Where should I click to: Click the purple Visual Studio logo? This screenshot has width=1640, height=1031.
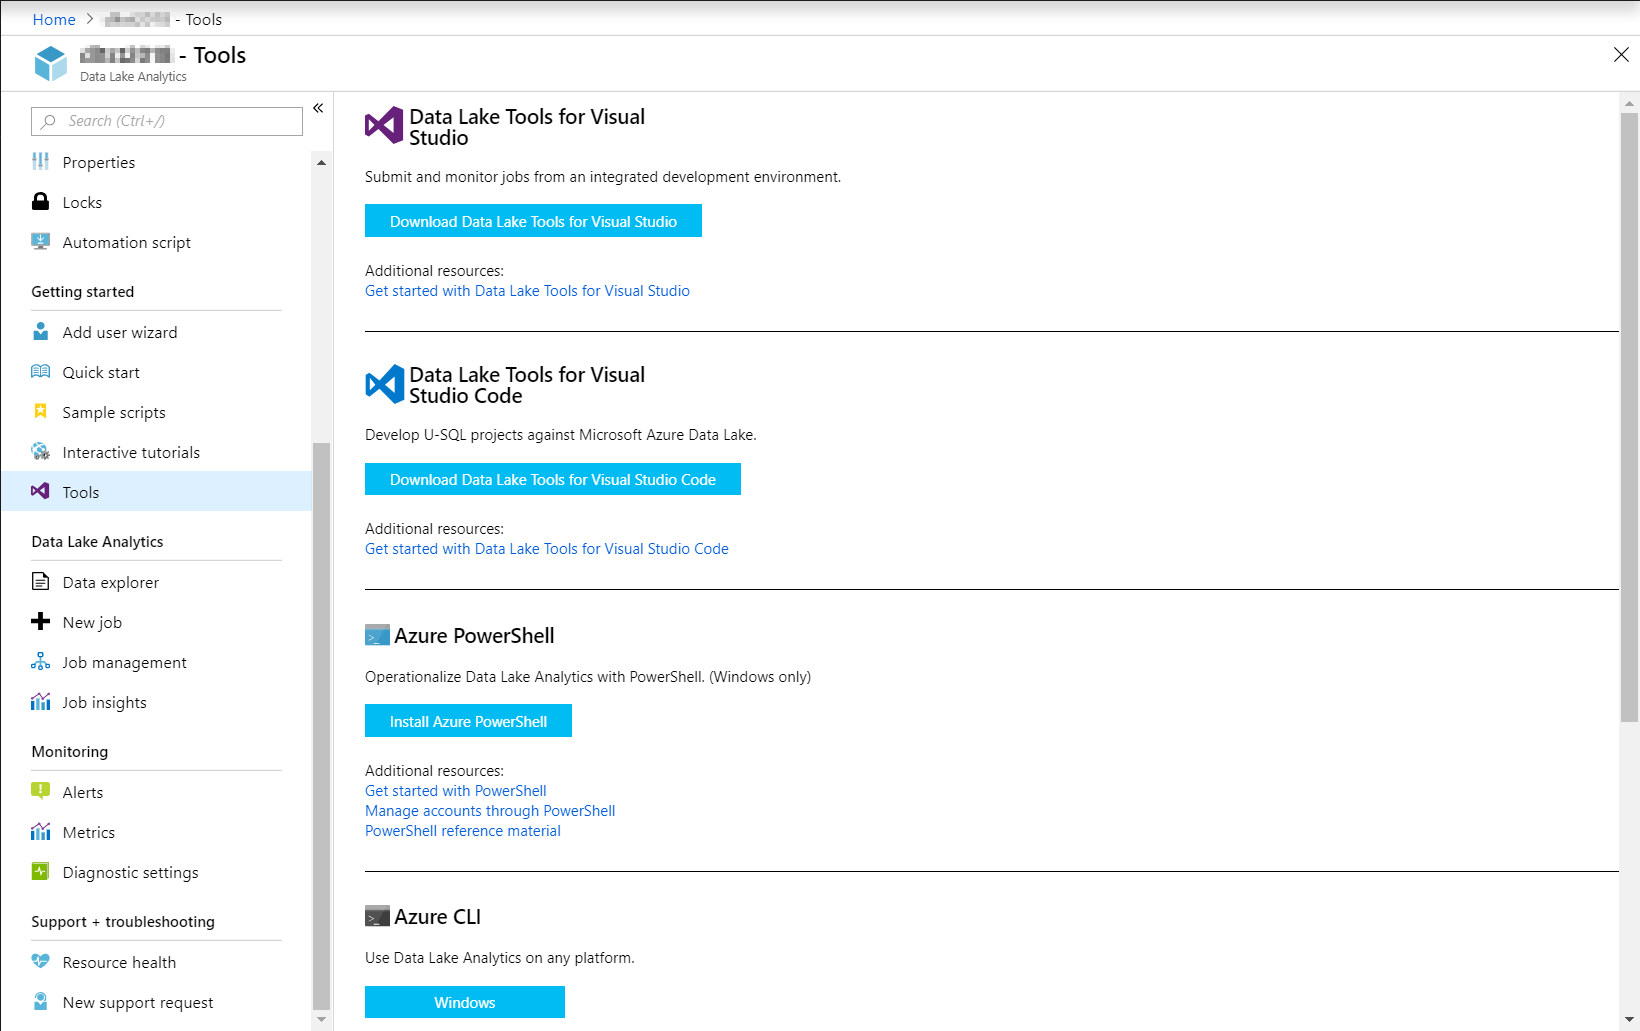click(384, 125)
